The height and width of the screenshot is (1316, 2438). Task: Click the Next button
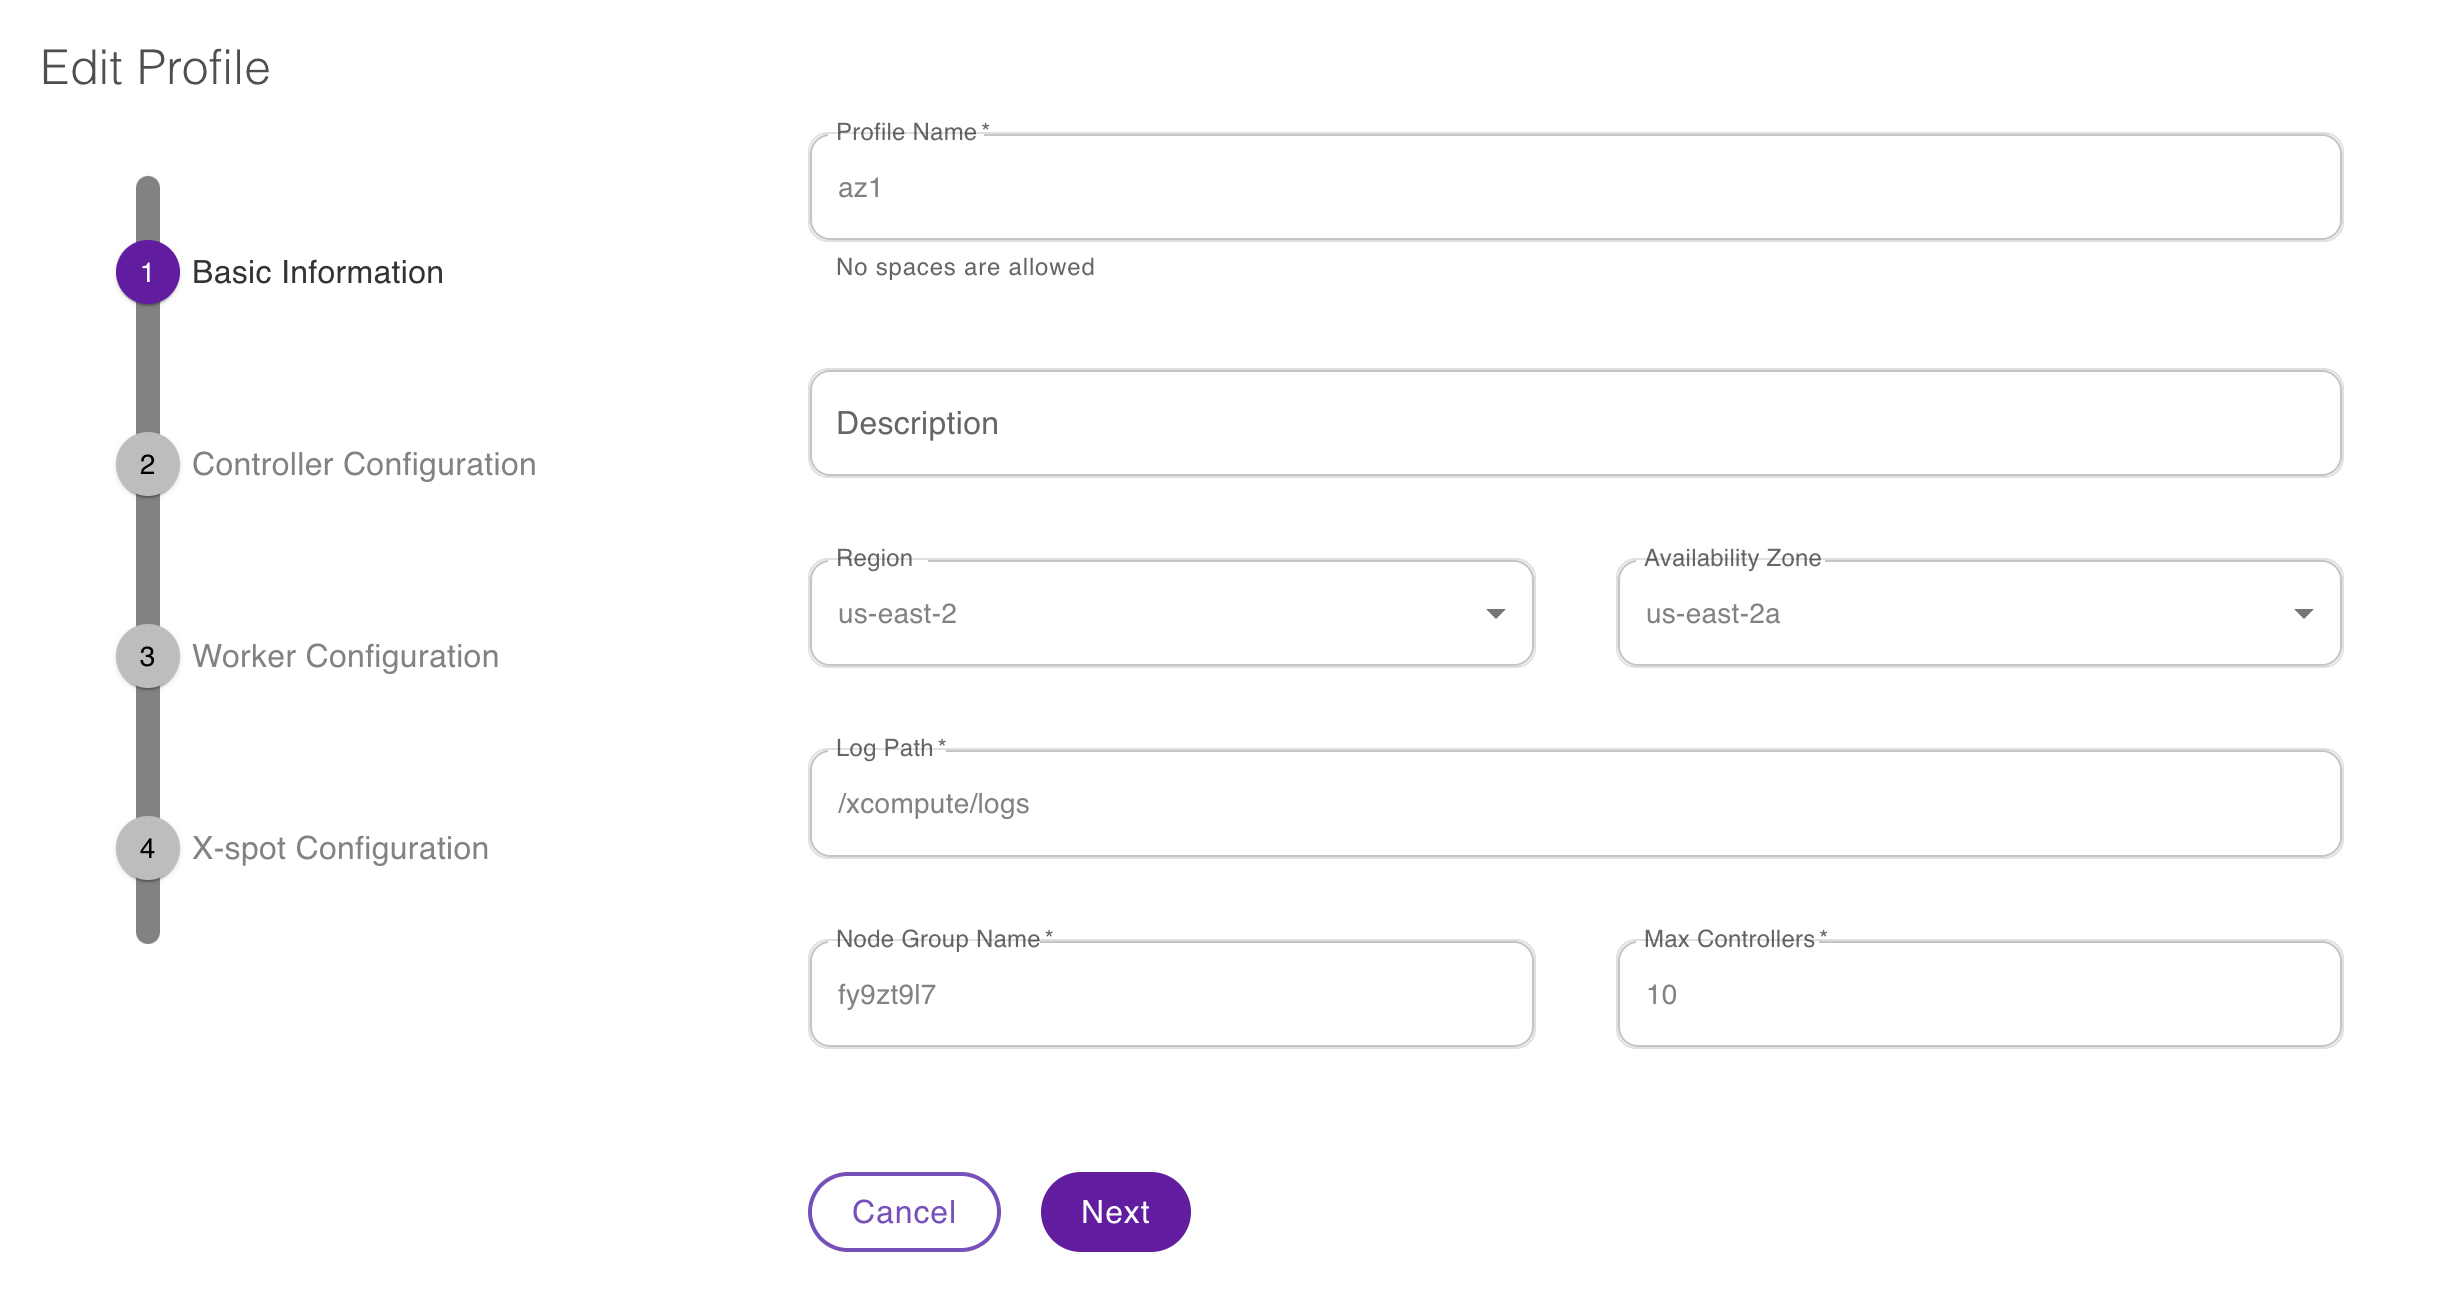pyautogui.click(x=1115, y=1211)
